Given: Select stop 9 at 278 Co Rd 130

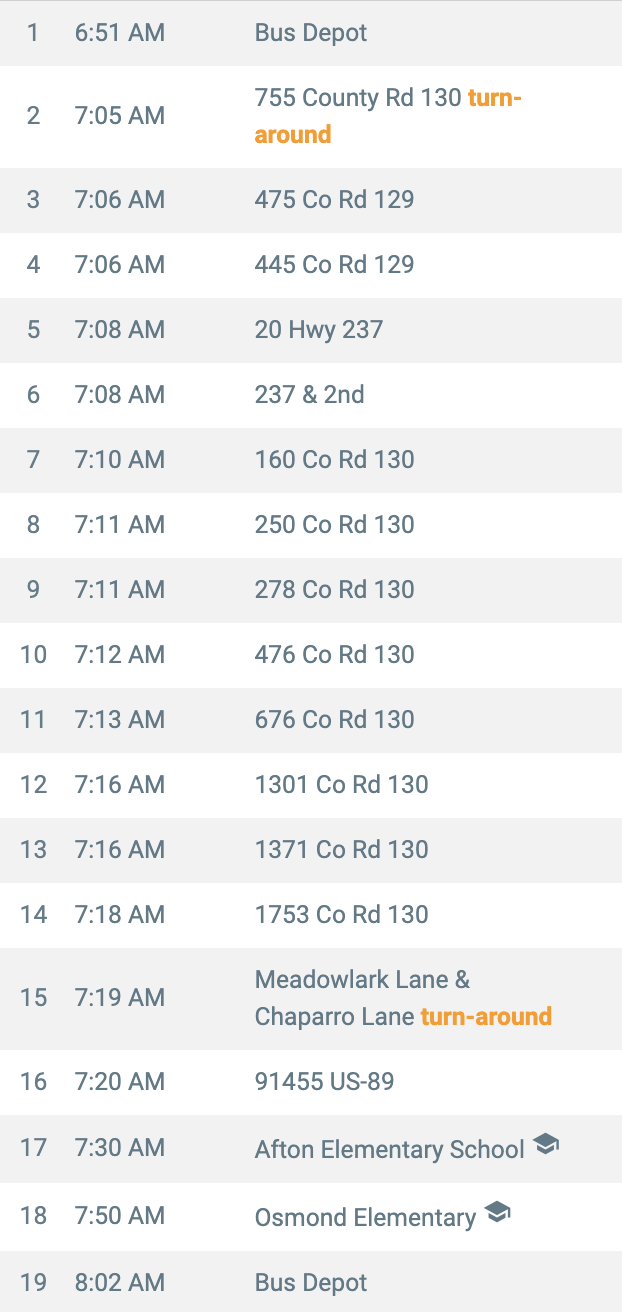Looking at the screenshot, I should click(311, 590).
